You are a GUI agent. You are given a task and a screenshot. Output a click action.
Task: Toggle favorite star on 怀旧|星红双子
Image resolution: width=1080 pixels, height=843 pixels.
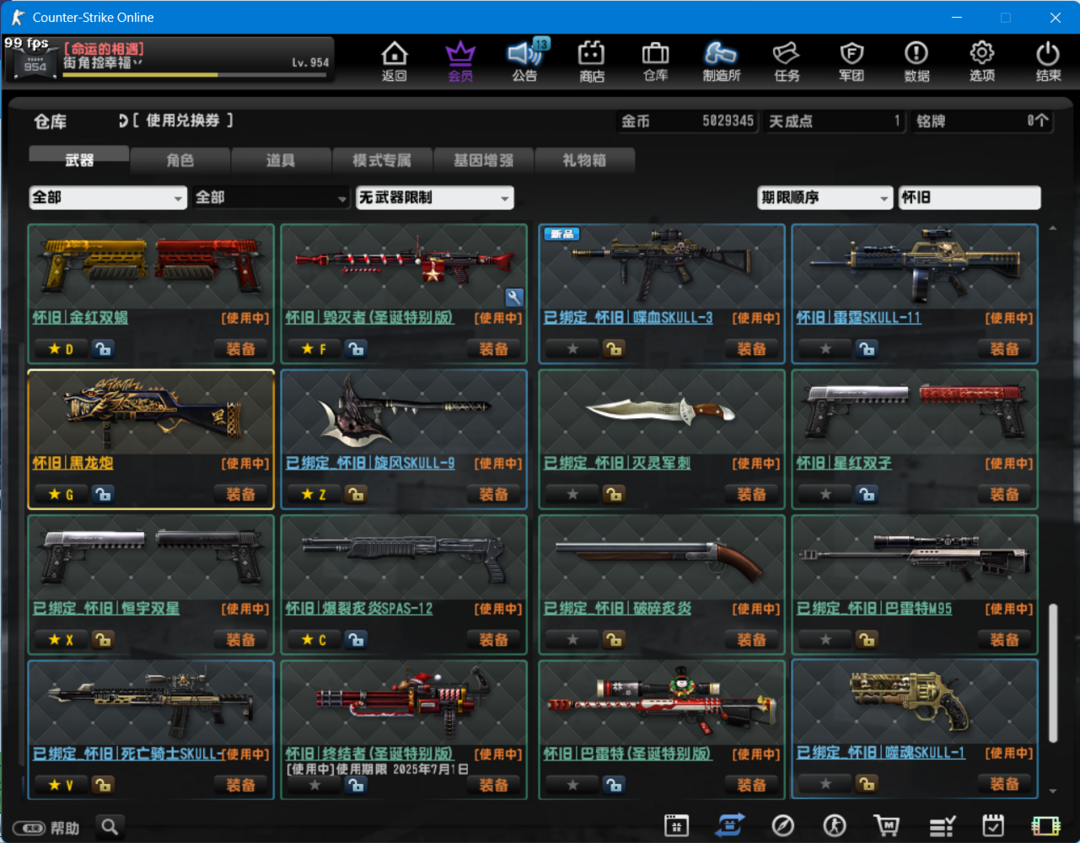tap(825, 494)
